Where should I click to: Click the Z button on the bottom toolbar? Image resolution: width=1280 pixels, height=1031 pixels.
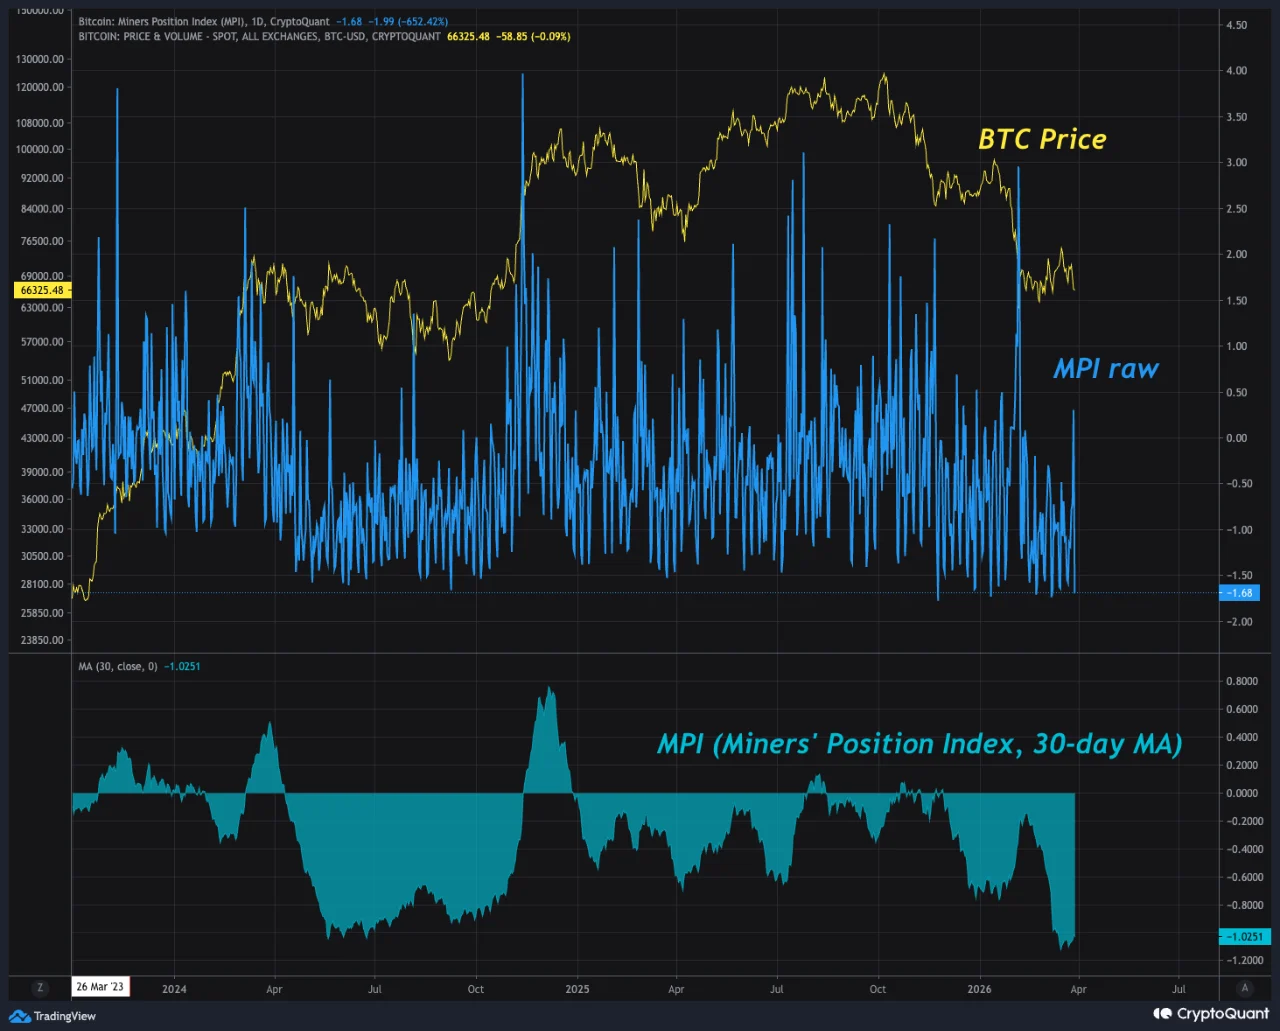pos(39,988)
